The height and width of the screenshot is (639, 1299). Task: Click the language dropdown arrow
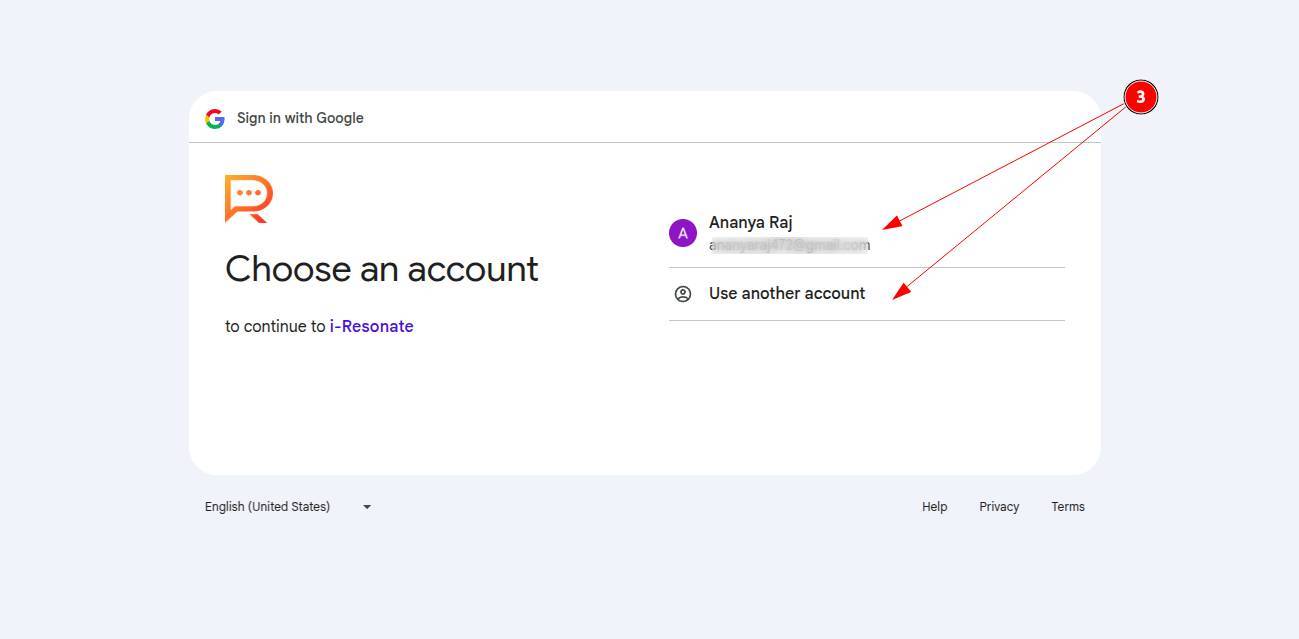(367, 507)
